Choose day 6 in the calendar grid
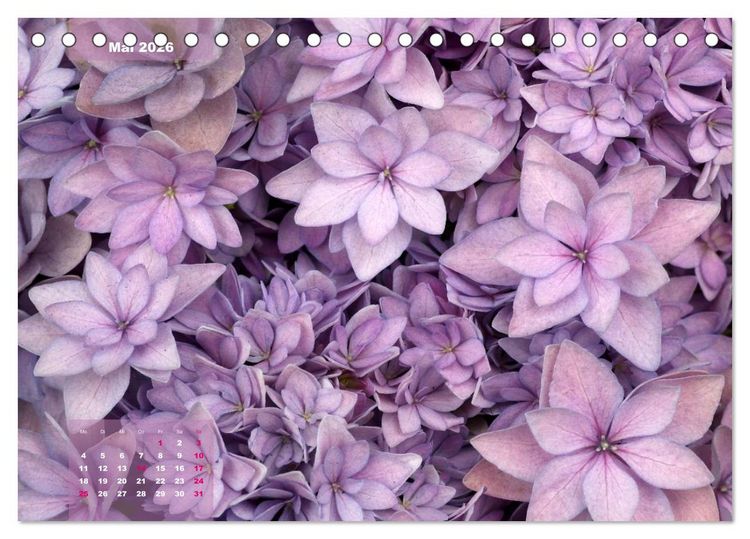The height and width of the screenshot is (539, 750). [x=122, y=456]
